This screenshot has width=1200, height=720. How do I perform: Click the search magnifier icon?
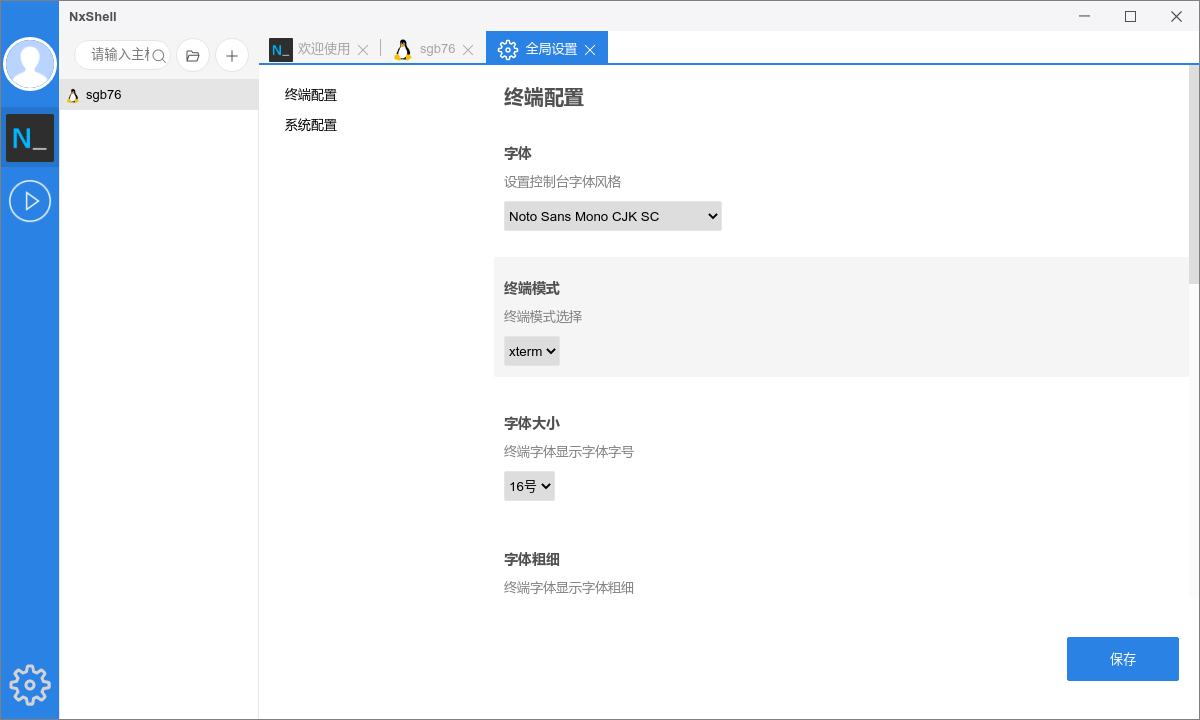click(159, 56)
